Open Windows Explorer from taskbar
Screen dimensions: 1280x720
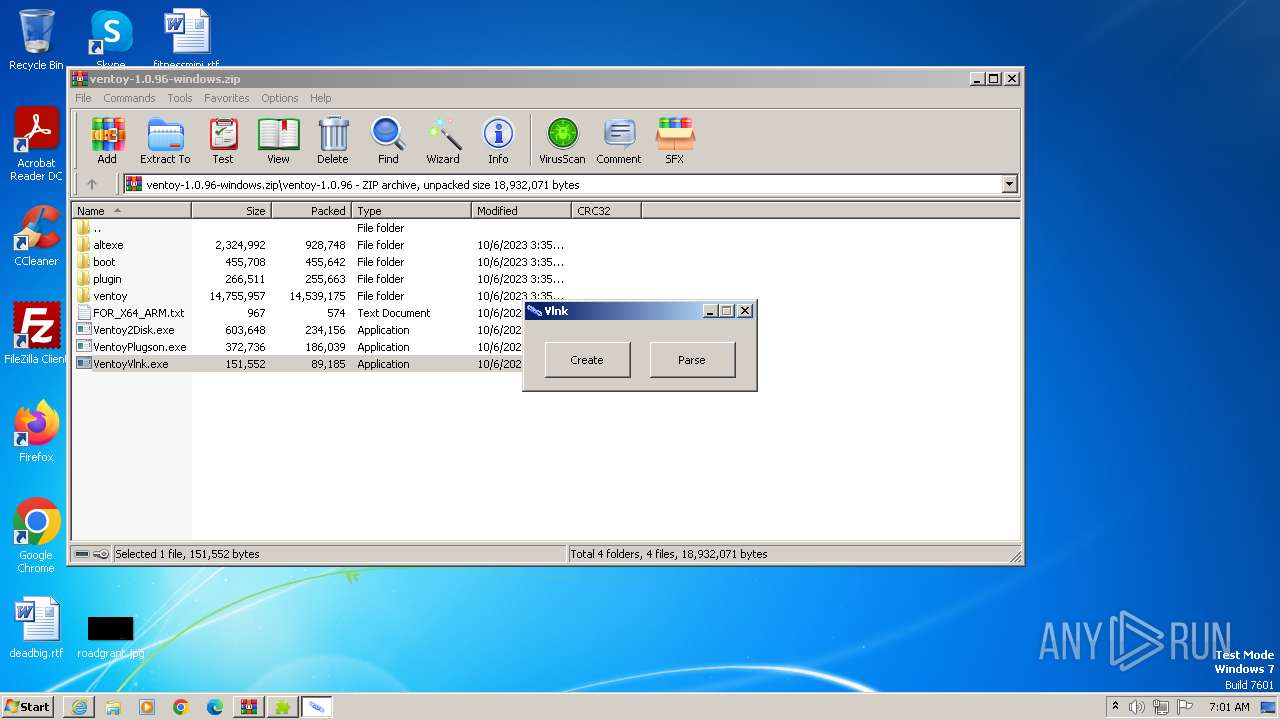pos(113,707)
